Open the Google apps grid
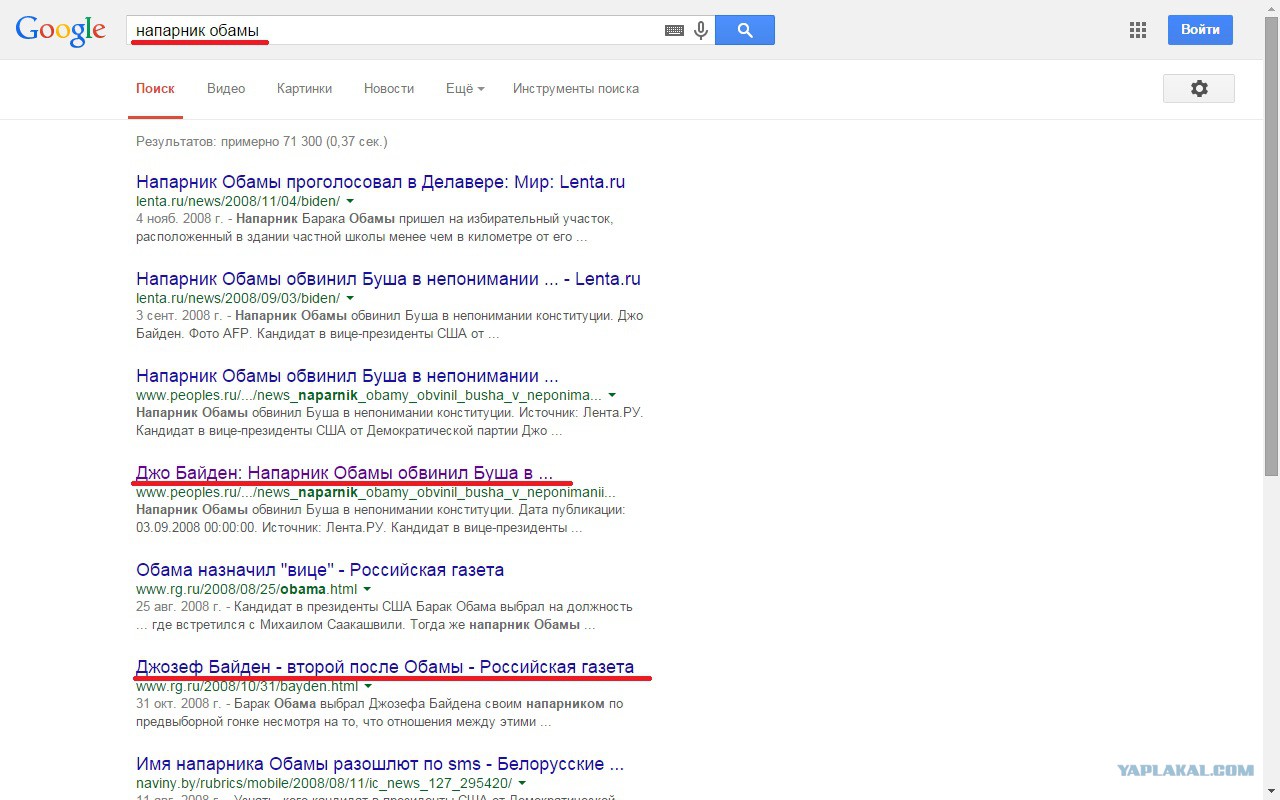 point(1137,30)
